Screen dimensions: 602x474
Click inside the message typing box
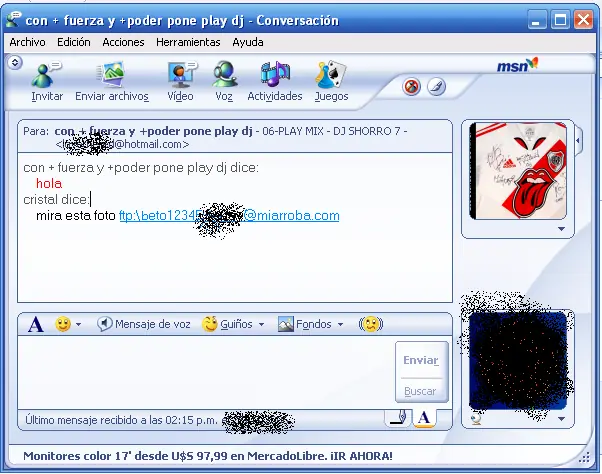pos(206,372)
